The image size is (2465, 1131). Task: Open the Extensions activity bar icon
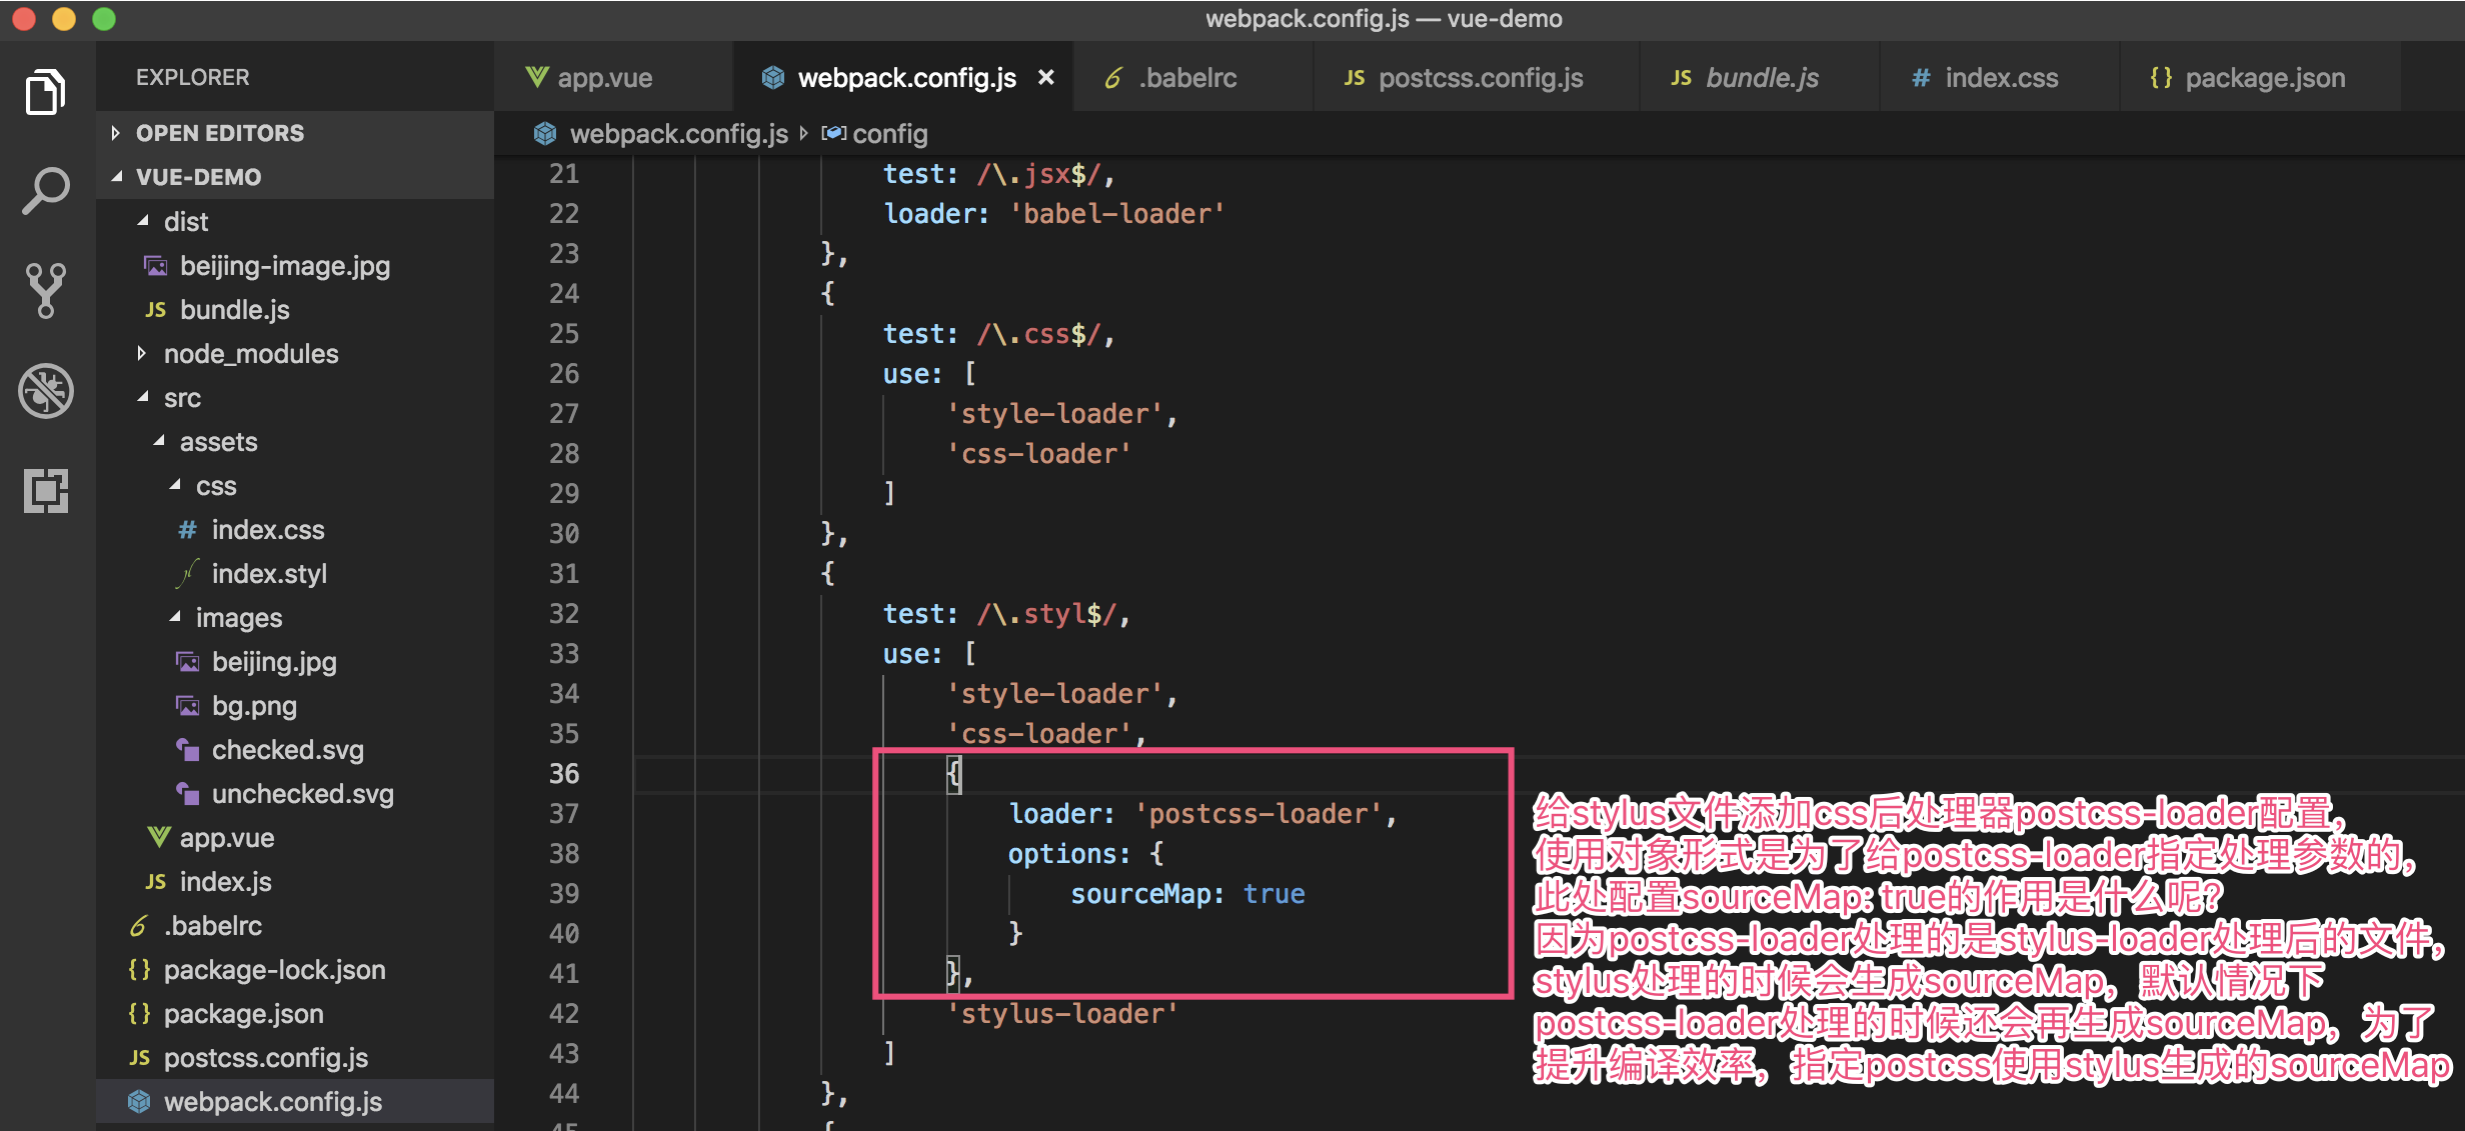pyautogui.click(x=45, y=490)
